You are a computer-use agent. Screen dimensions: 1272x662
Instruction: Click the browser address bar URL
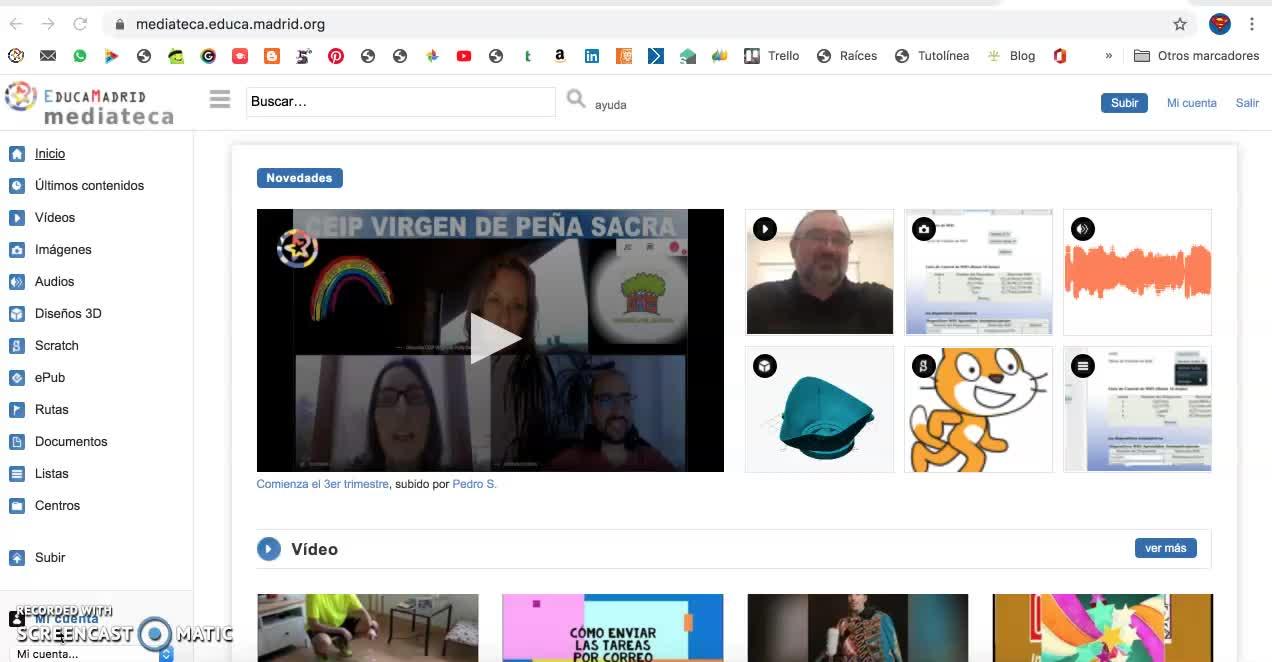[x=230, y=24]
